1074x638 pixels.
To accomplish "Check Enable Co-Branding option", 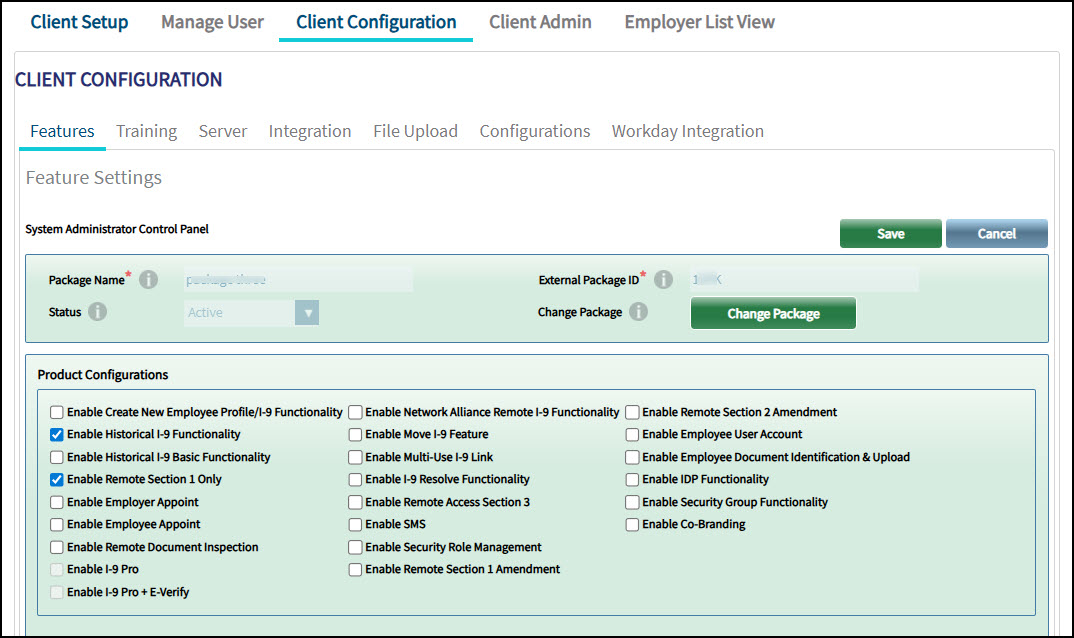I will tap(632, 525).
